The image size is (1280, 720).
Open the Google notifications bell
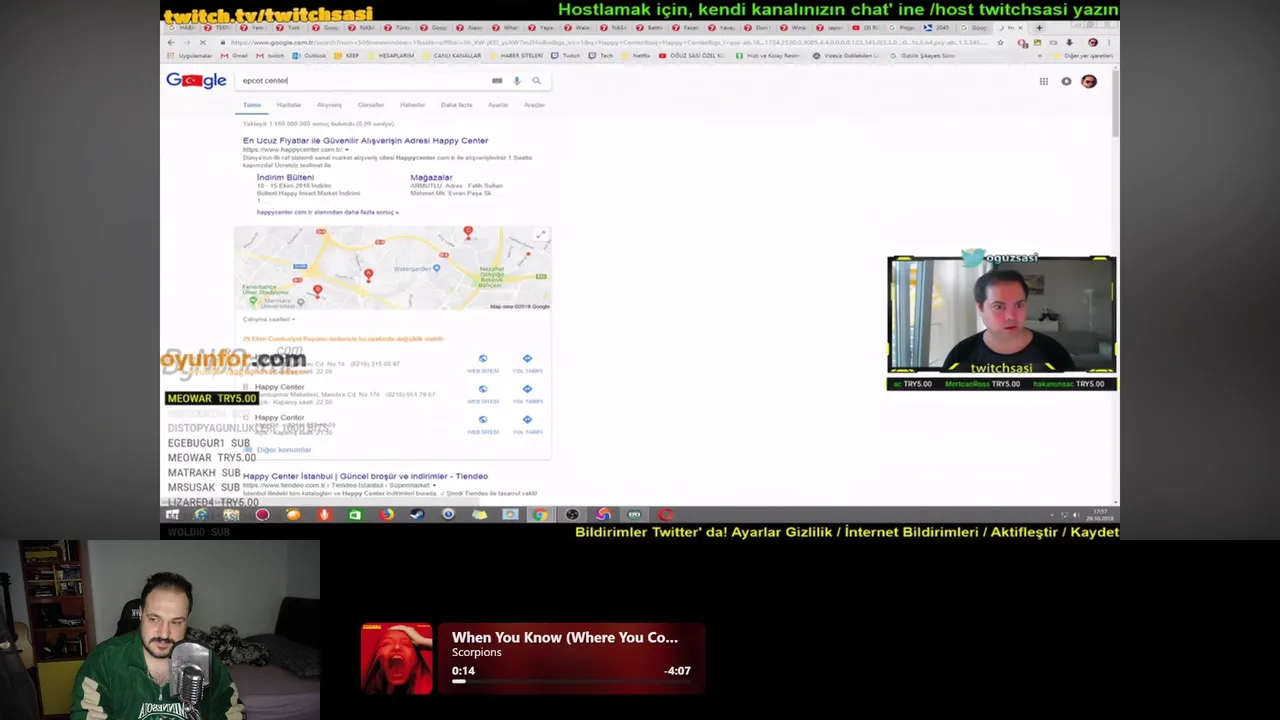coord(1066,81)
